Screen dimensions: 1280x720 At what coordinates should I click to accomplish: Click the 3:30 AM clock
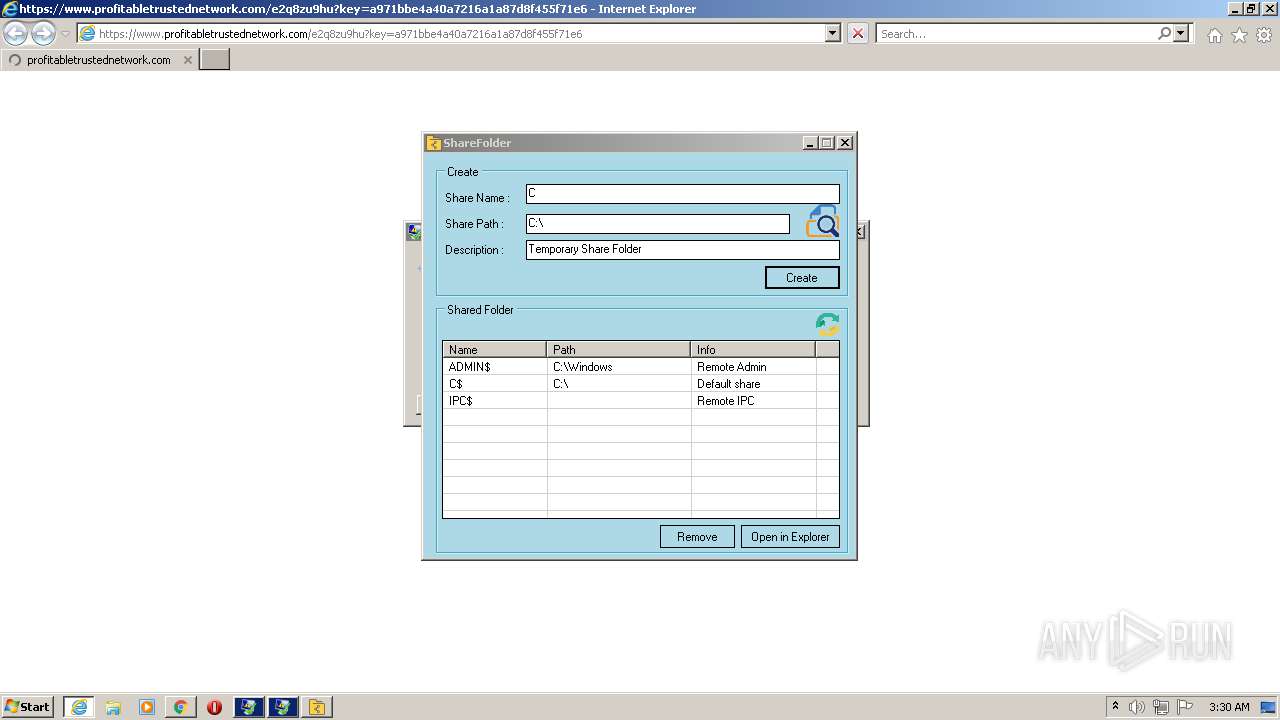[x=1229, y=706]
